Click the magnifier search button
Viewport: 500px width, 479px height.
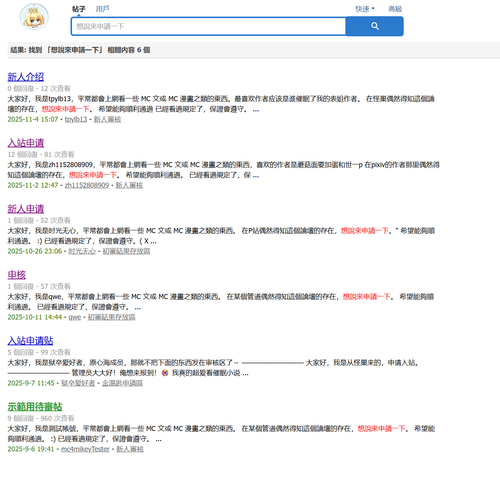tap(375, 26)
